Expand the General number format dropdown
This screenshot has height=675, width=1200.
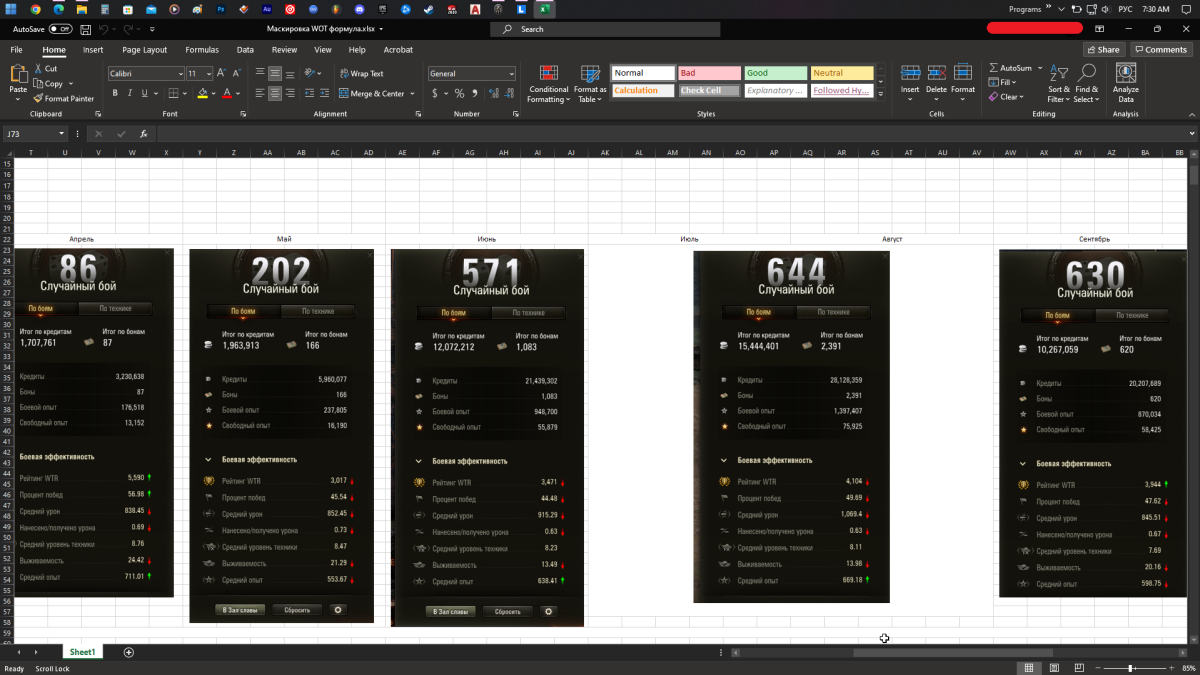pos(511,73)
